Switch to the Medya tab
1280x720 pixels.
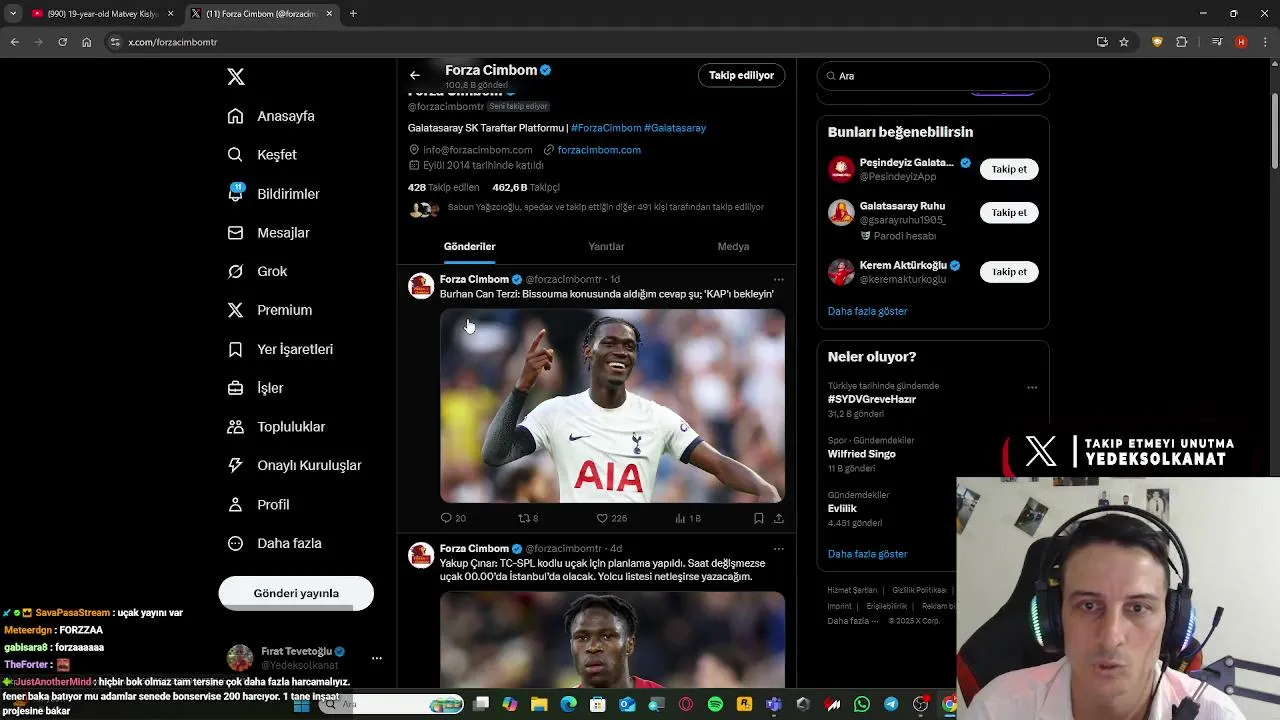[x=733, y=247]
